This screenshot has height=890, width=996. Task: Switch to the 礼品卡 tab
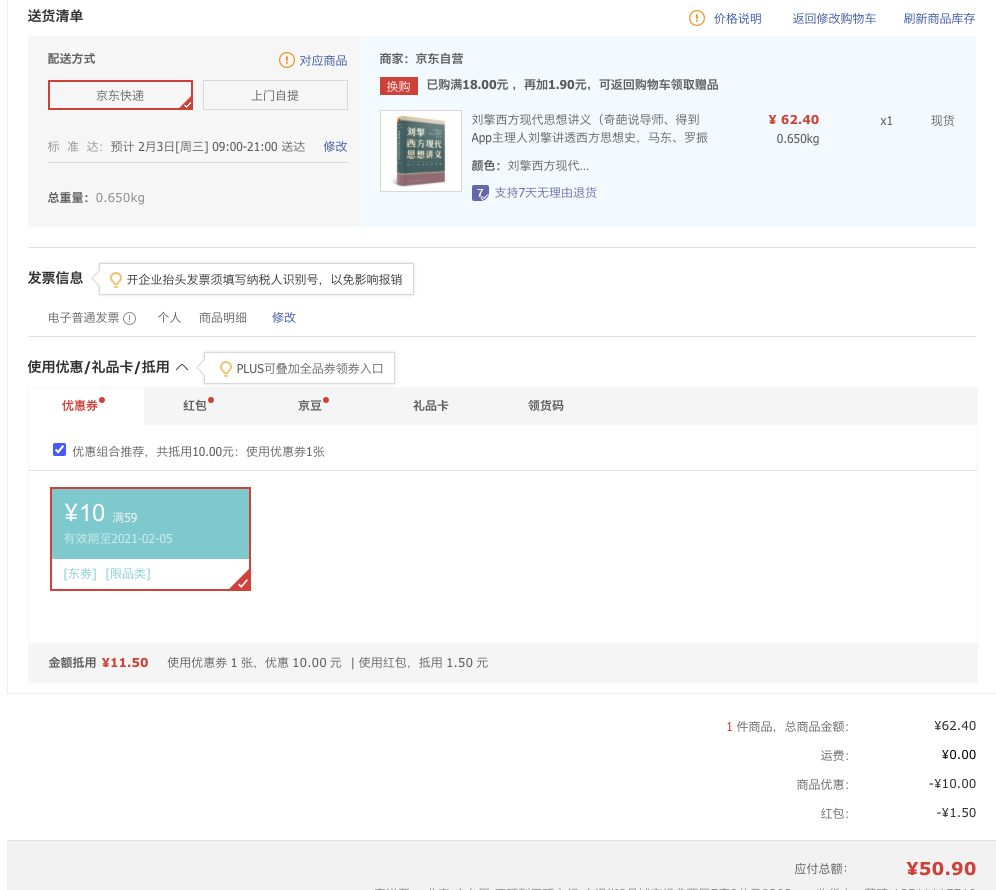click(430, 405)
